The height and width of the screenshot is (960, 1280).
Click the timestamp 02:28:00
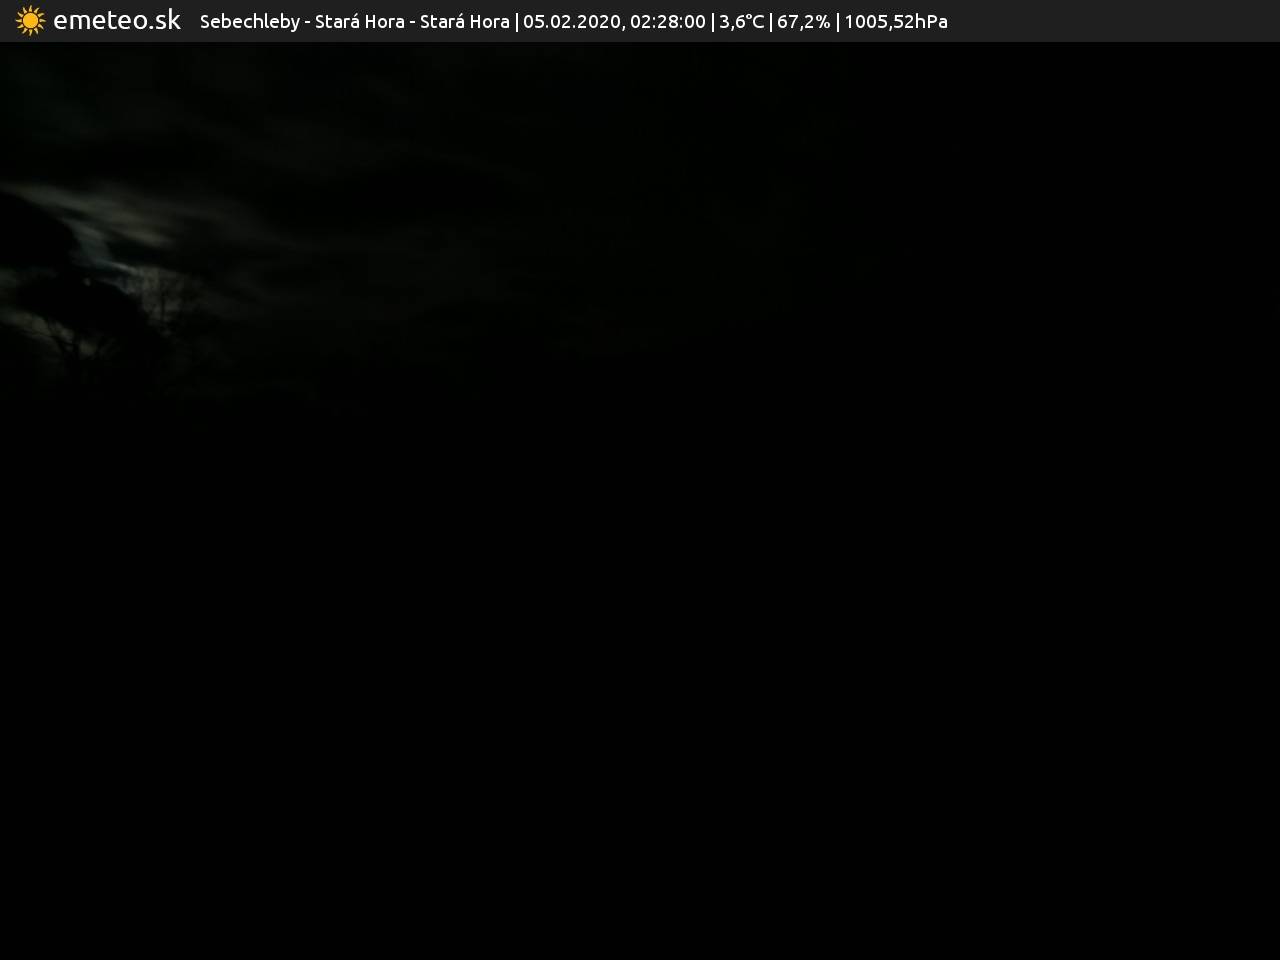[x=667, y=22]
